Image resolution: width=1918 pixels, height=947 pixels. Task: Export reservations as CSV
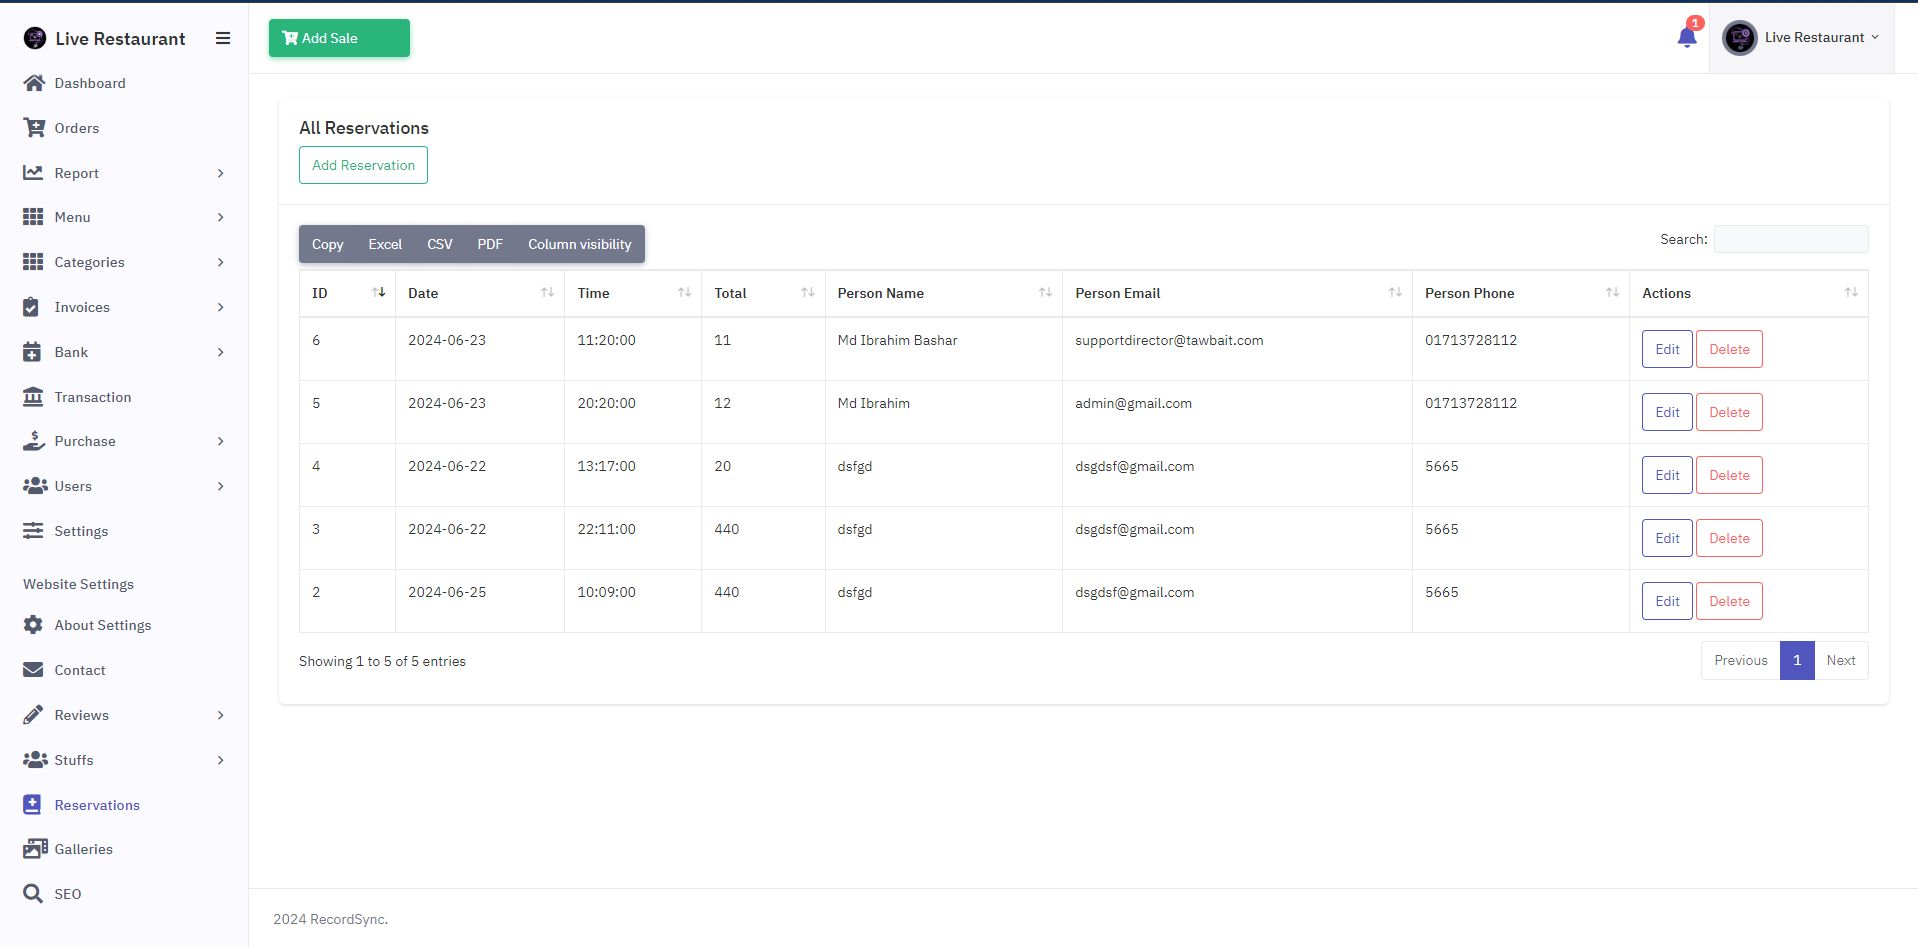(440, 244)
